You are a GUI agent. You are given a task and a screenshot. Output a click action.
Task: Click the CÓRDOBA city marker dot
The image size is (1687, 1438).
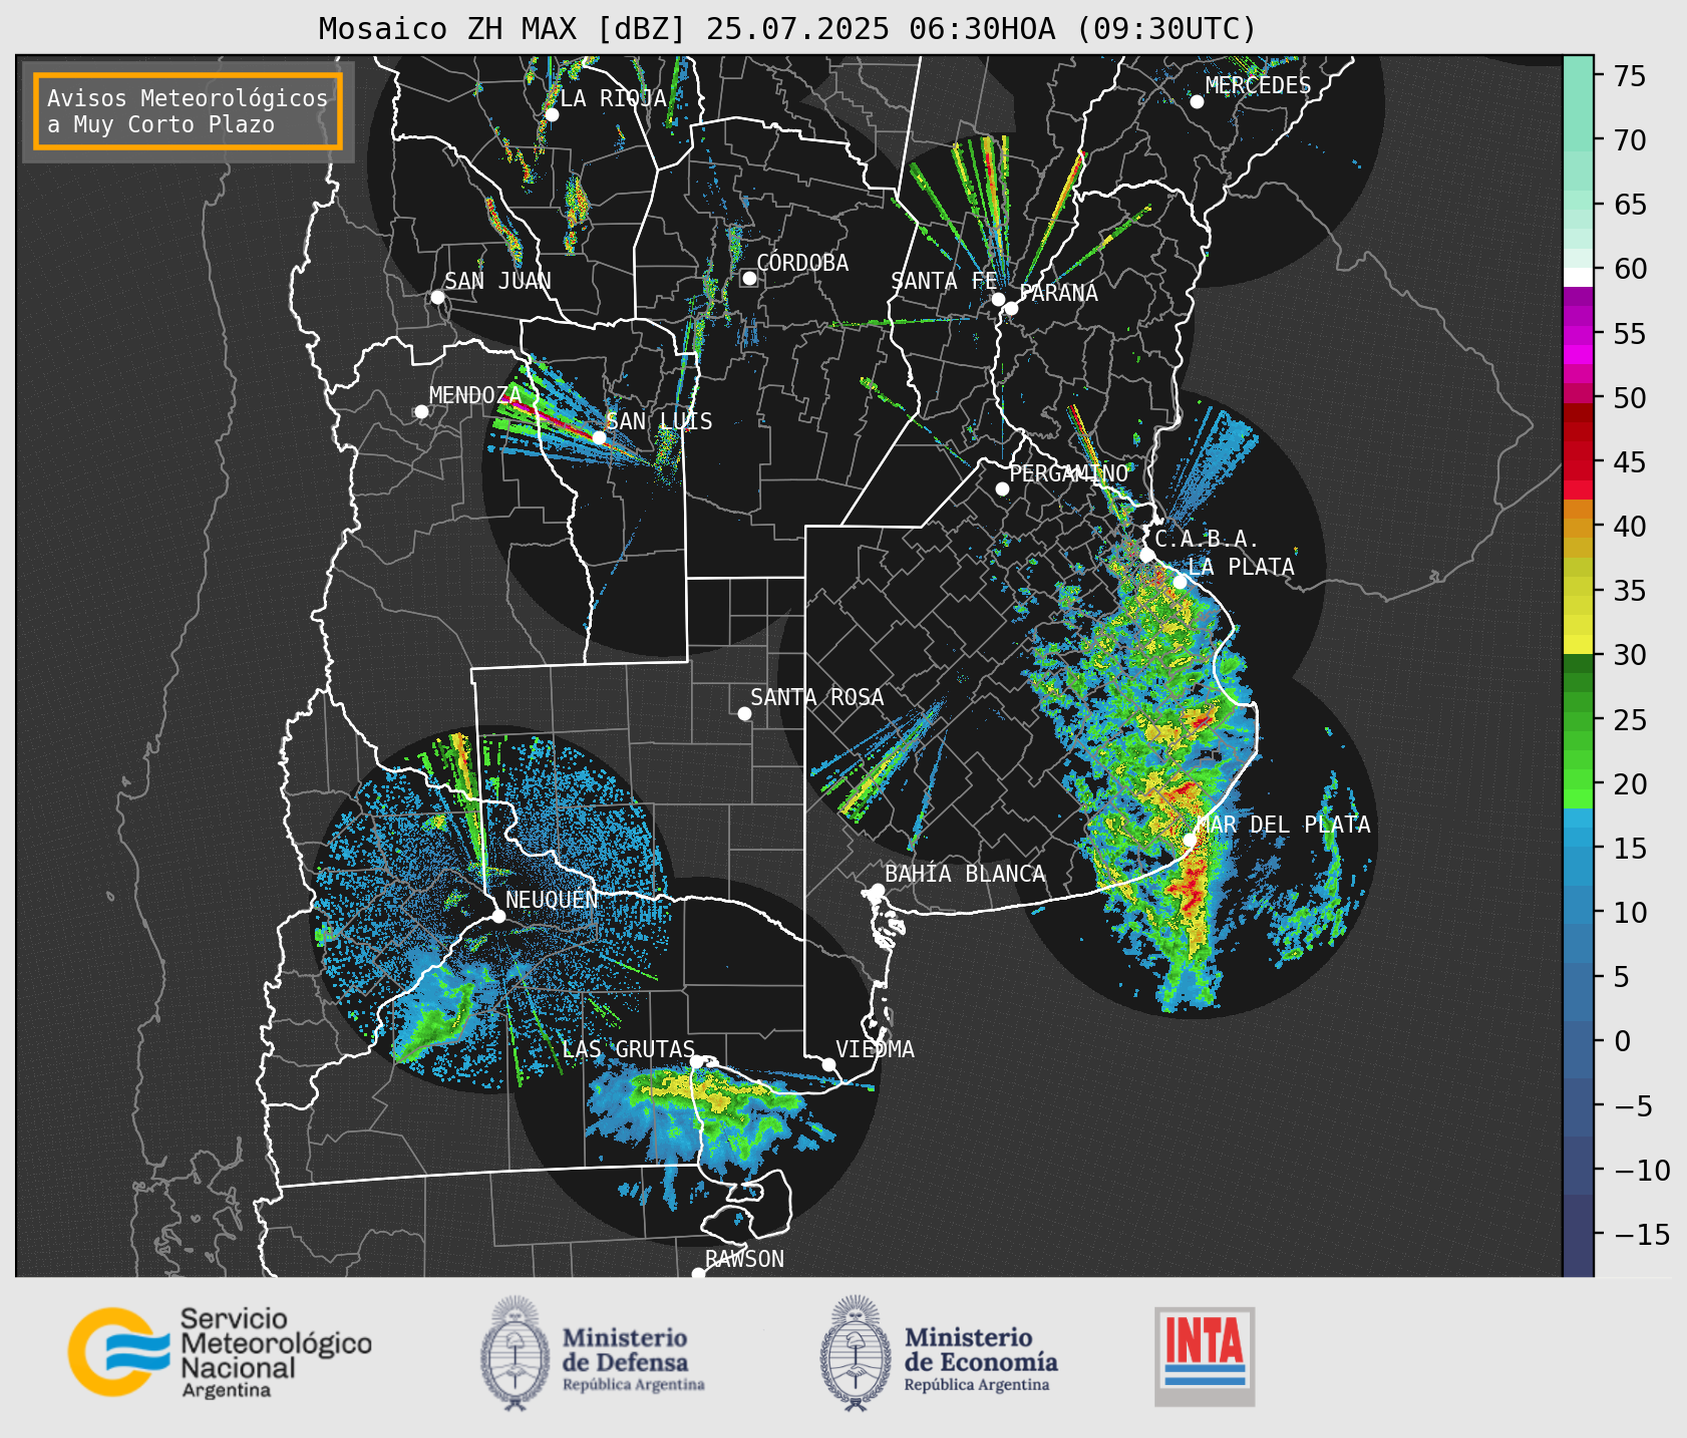coord(749,278)
